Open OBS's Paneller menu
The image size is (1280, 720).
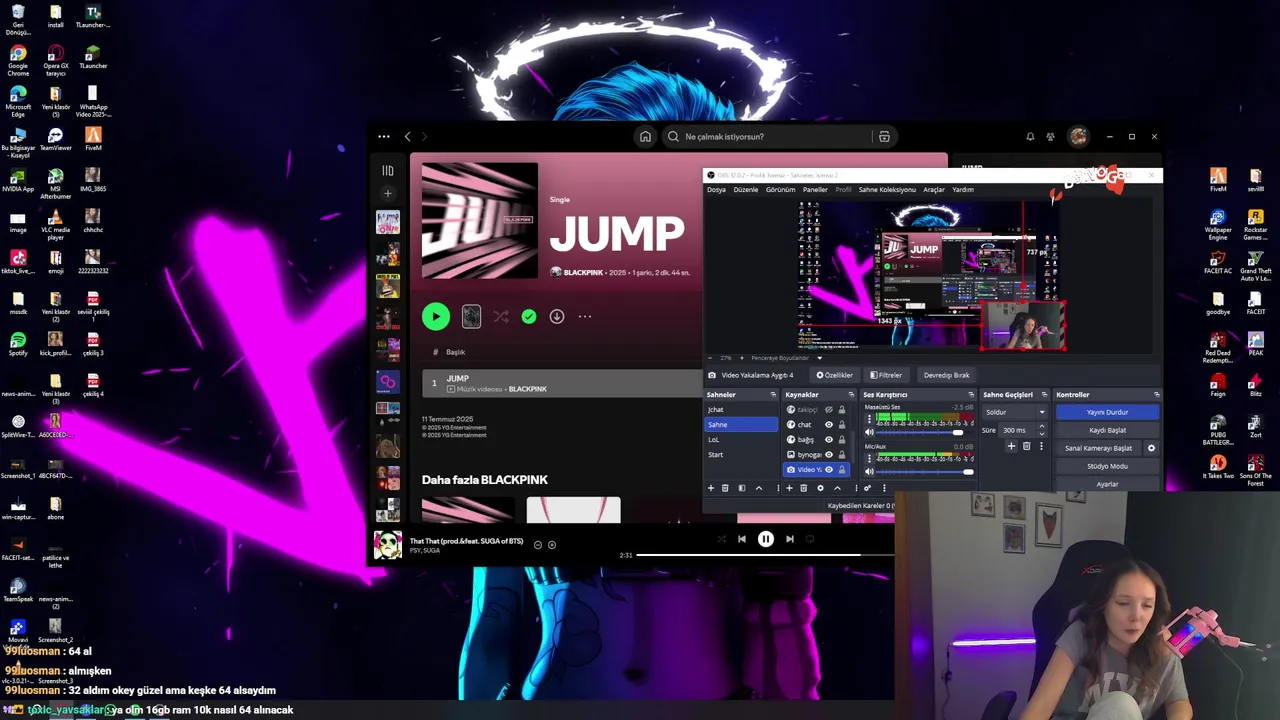pos(815,190)
